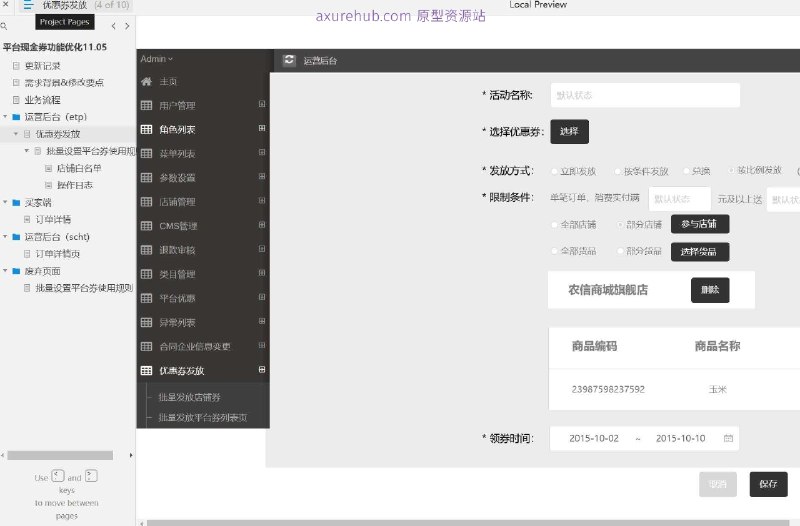Select the 部分货品 radio option
This screenshot has width=800, height=526.
(620, 251)
